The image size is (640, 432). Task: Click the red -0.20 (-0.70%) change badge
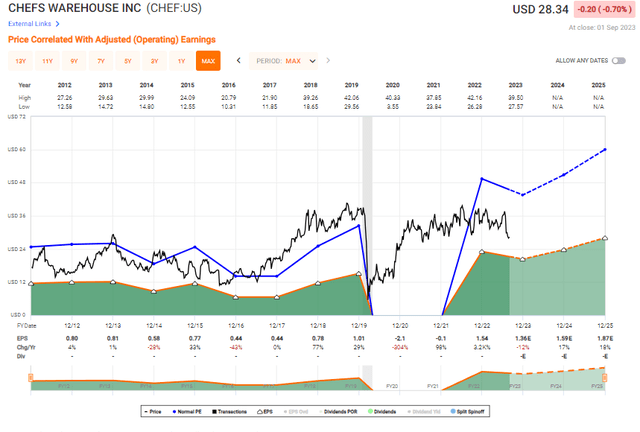pos(604,9)
